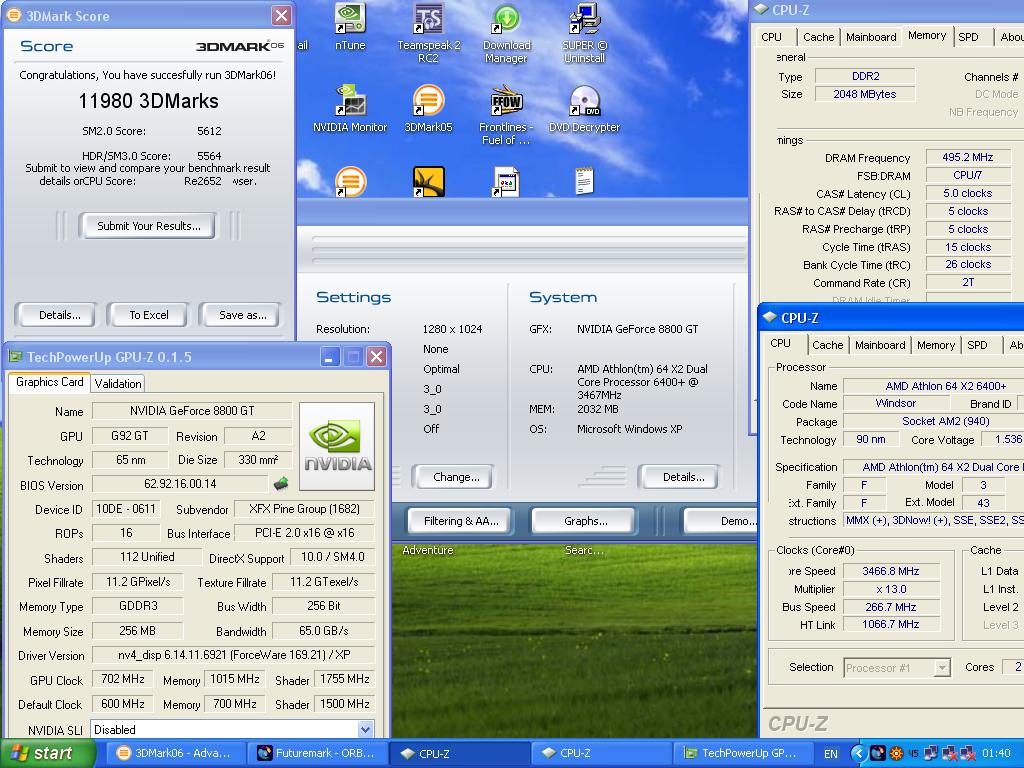The image size is (1024, 768).
Task: Select the yellow and black game icon on desktop
Action: point(429,182)
